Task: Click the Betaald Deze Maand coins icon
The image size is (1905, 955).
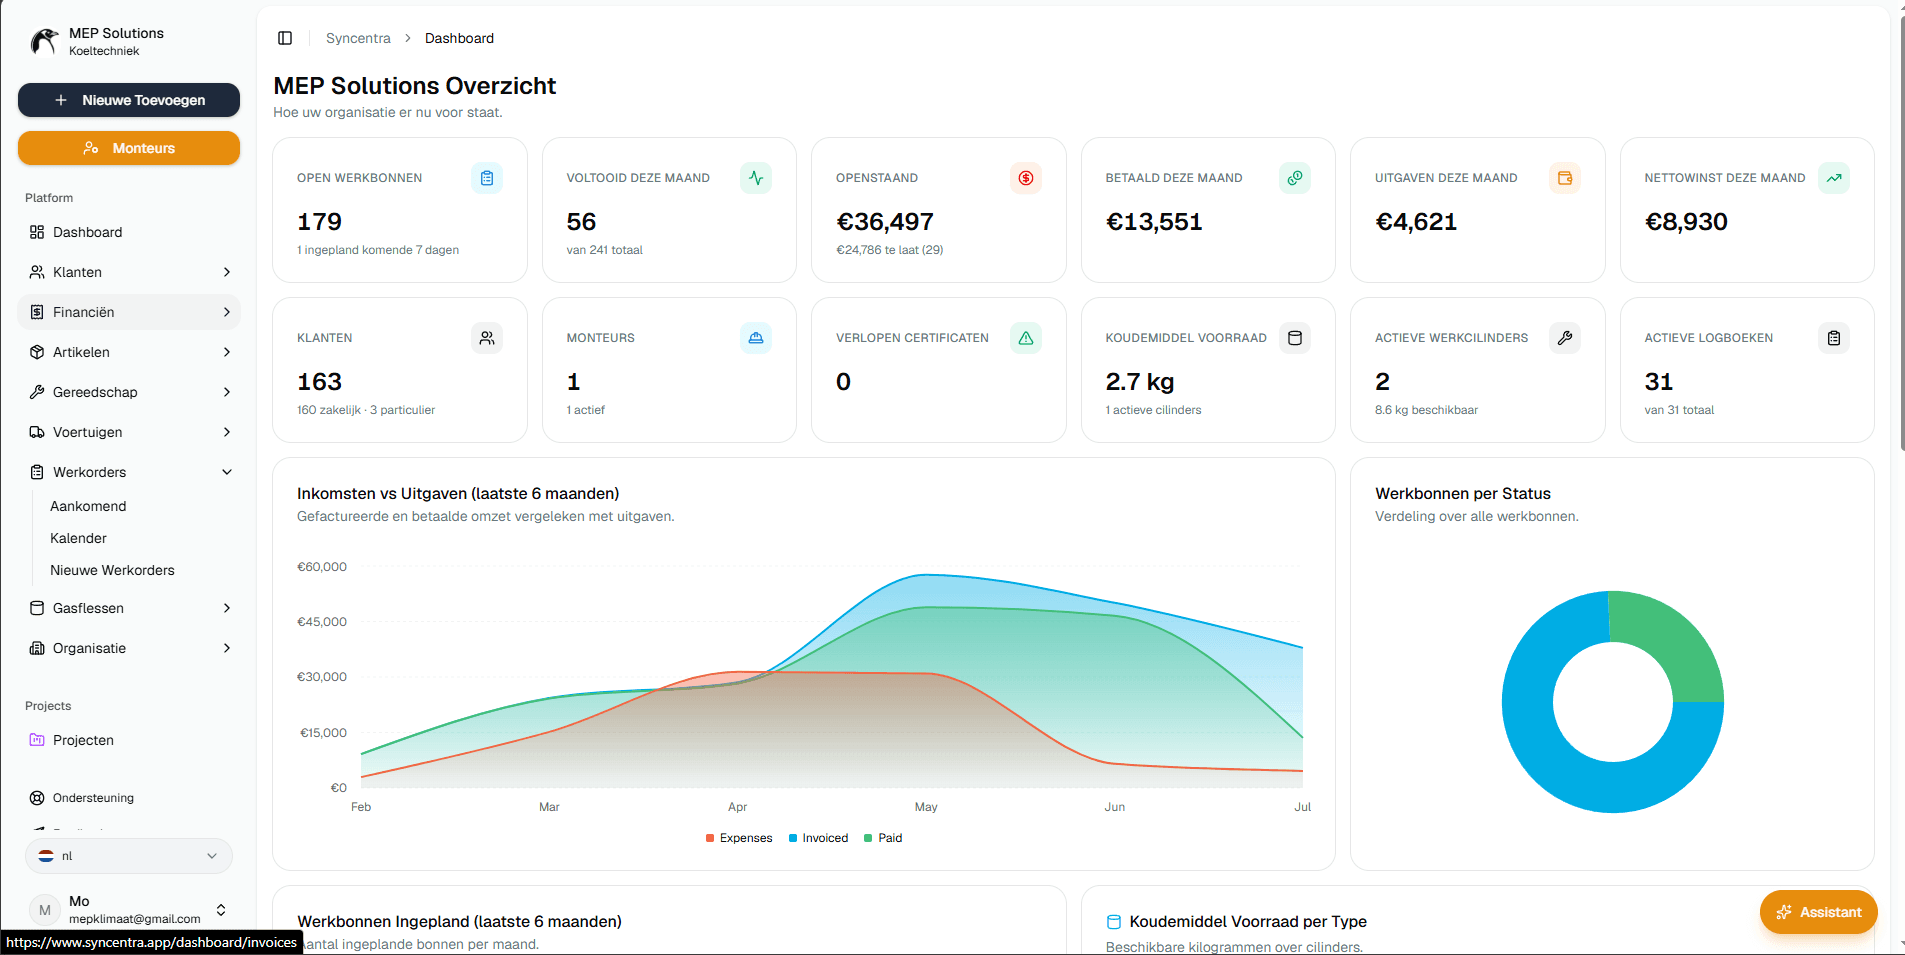Action: point(1295,178)
